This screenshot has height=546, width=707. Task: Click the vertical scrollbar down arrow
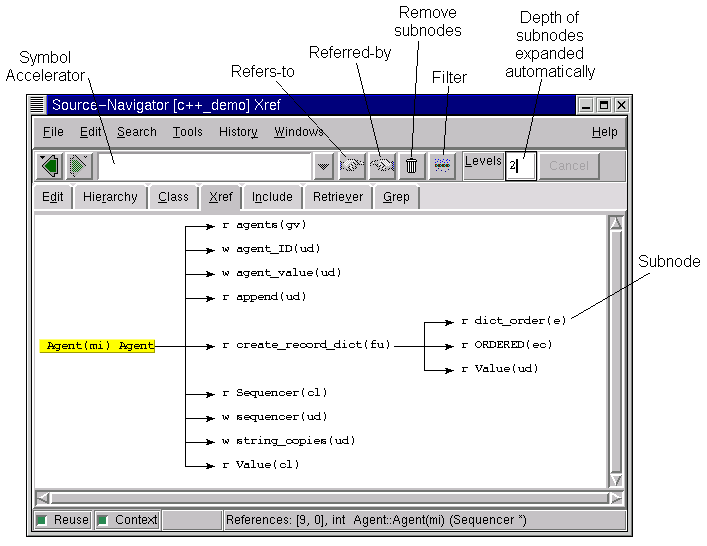coord(616,480)
